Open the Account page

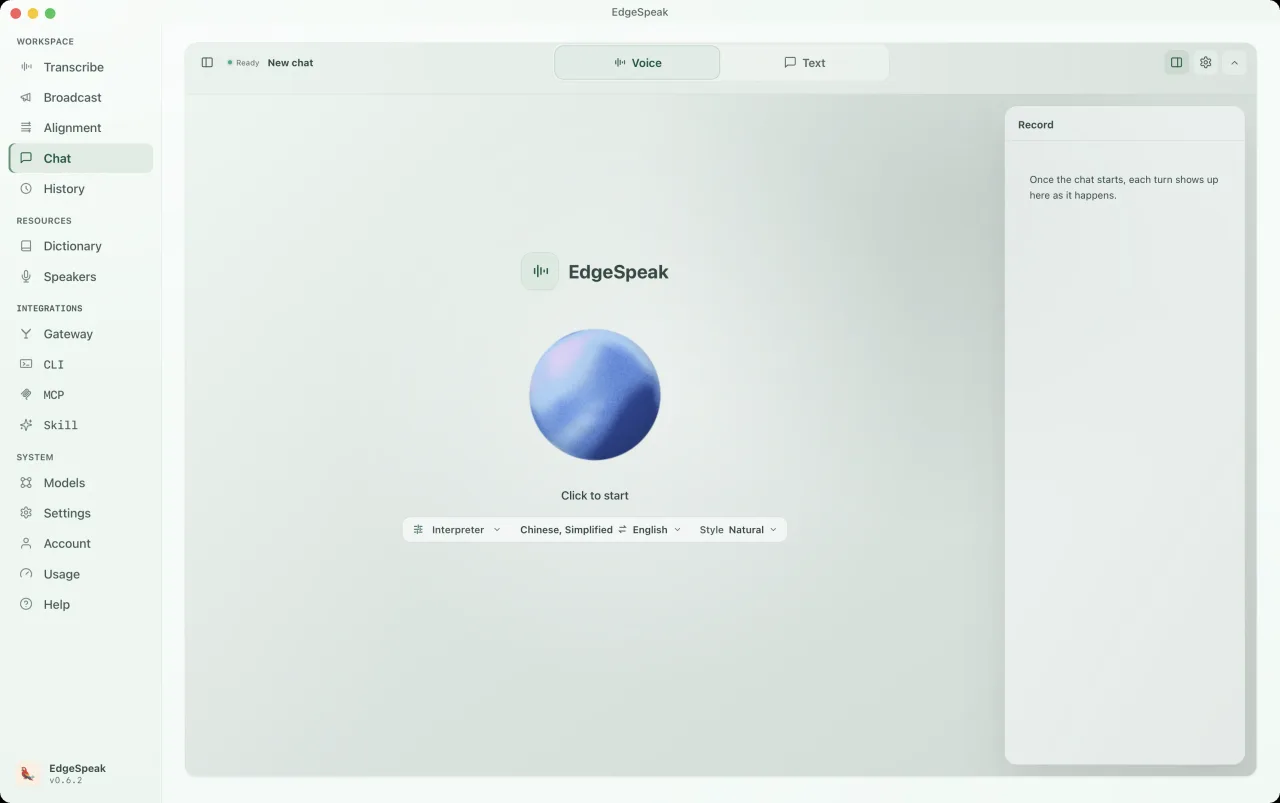click(81, 543)
